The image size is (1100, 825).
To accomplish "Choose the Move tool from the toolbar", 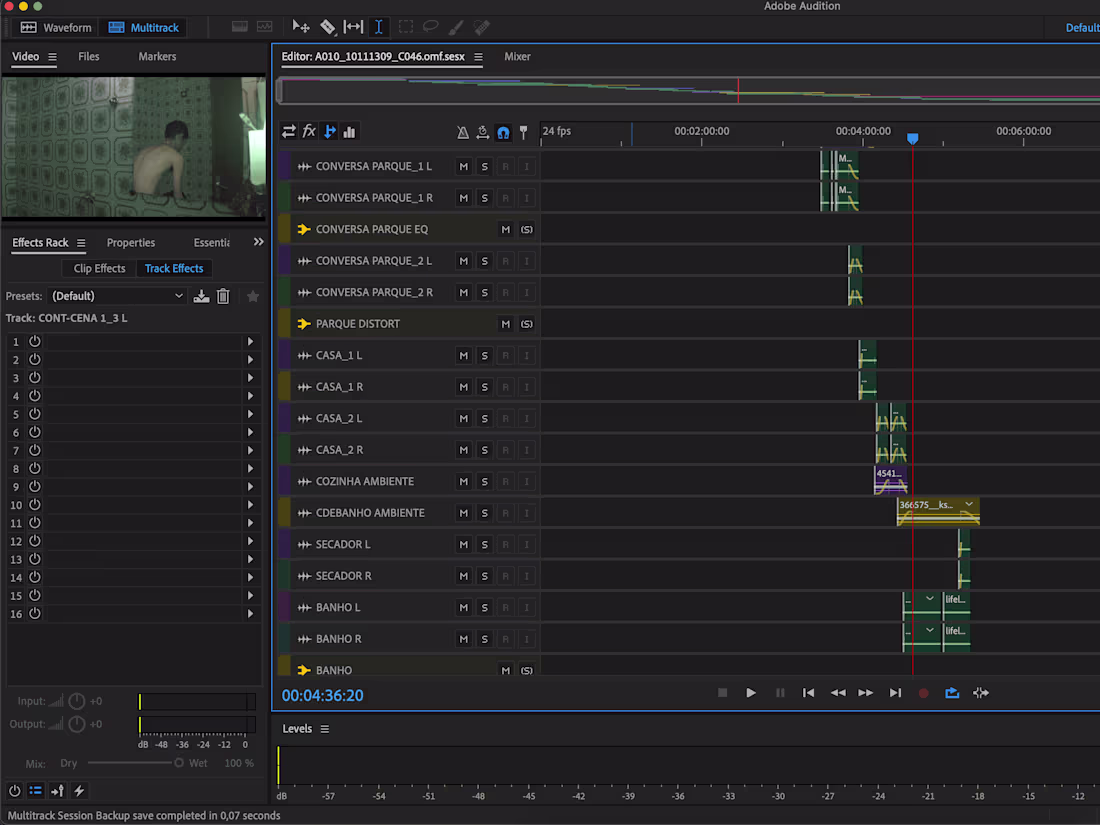I will point(301,27).
